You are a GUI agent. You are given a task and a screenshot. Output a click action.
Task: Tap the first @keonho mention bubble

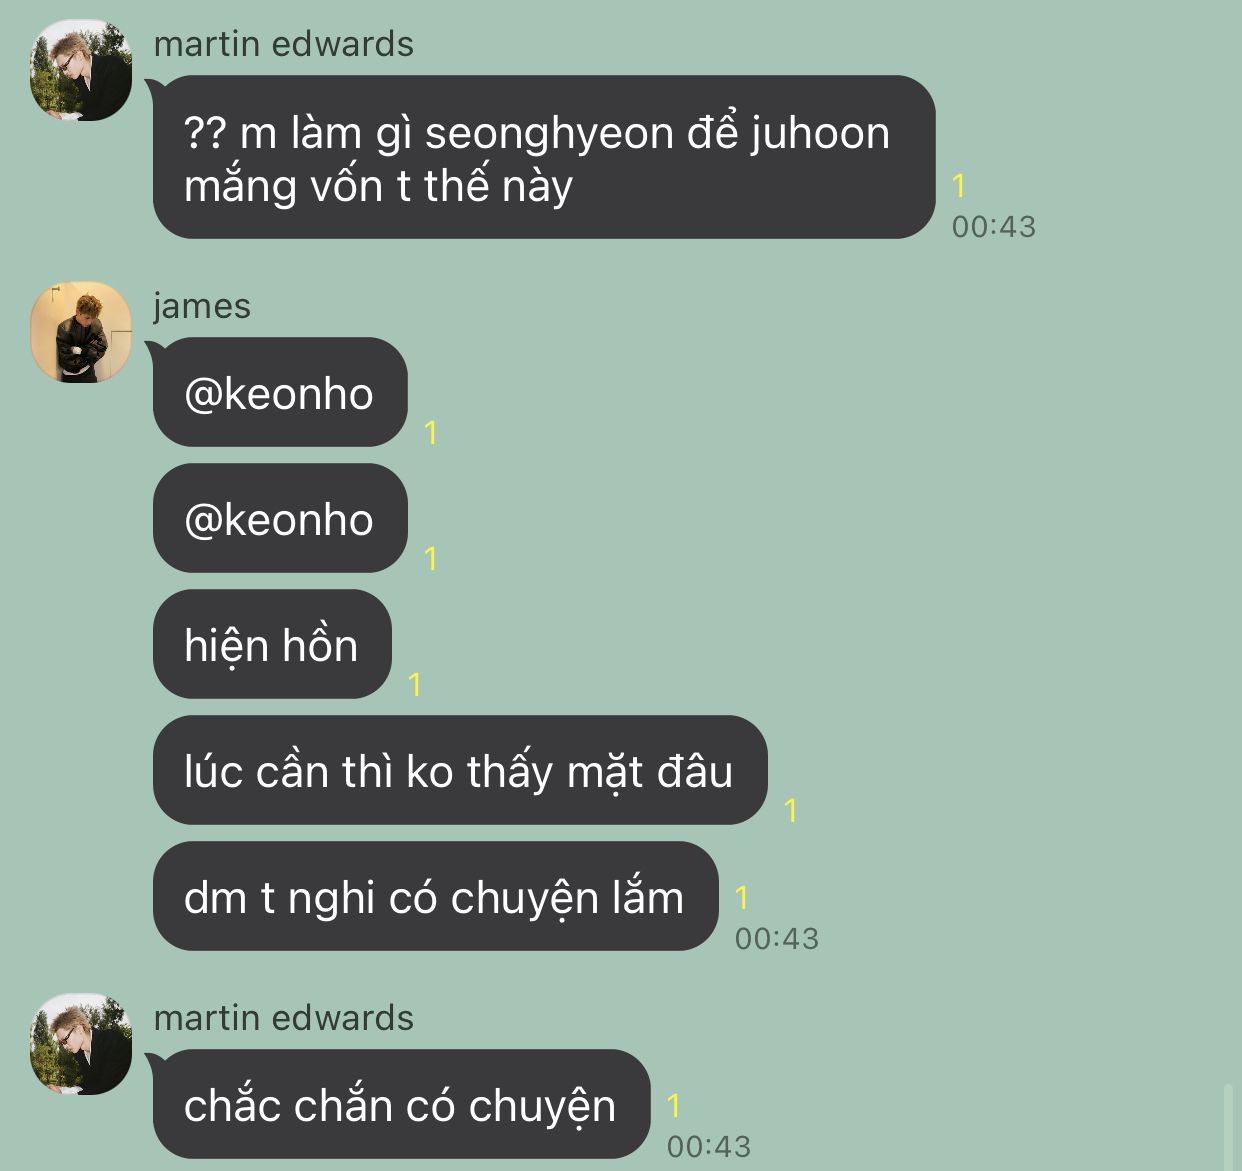pos(280,392)
